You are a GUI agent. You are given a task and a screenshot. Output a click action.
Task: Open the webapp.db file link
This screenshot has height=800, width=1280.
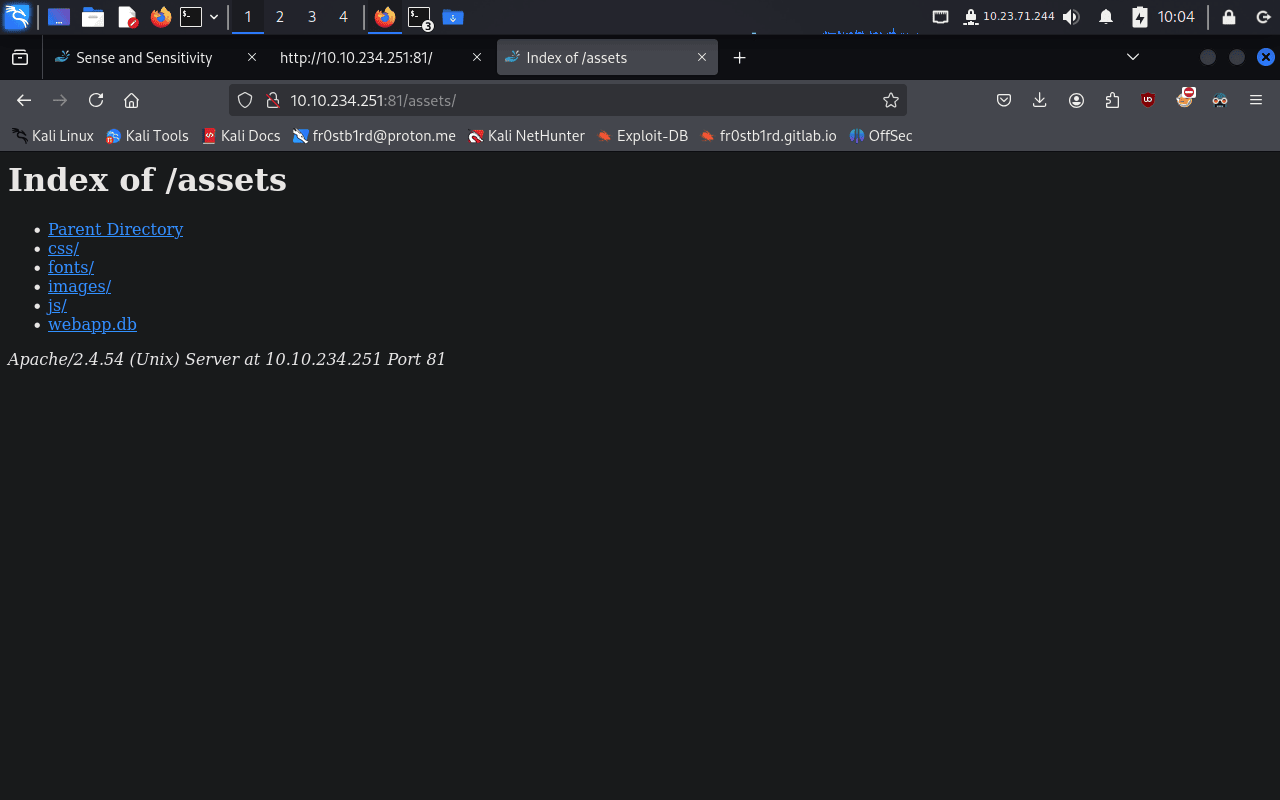92,324
